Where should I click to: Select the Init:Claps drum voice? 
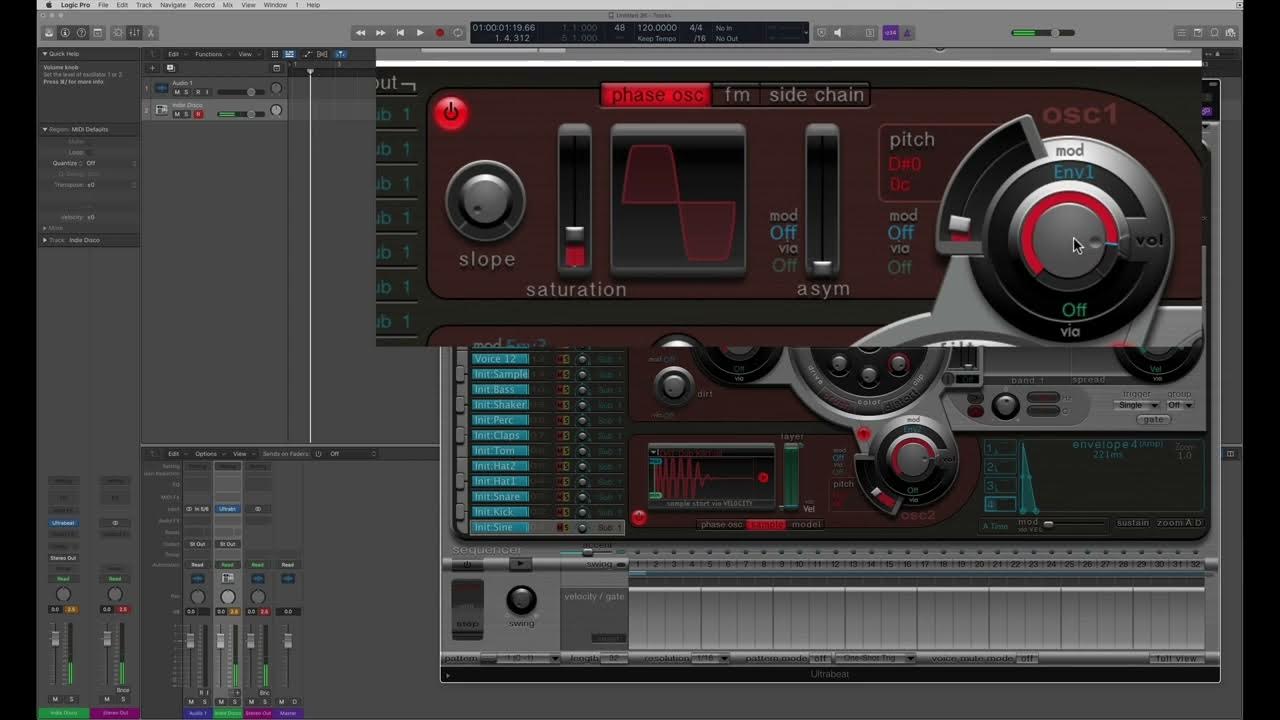click(x=501, y=435)
